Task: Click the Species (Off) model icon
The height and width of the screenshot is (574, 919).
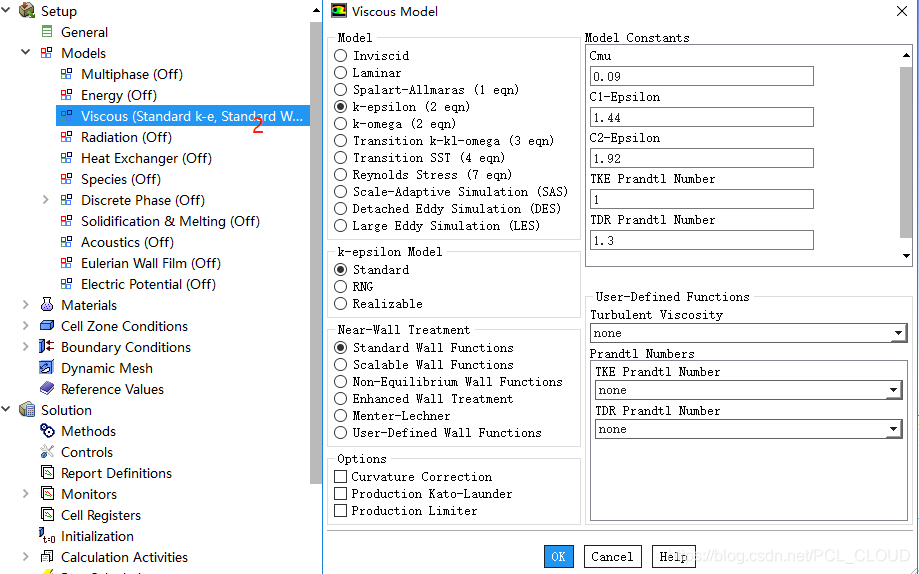Action: click(x=67, y=179)
